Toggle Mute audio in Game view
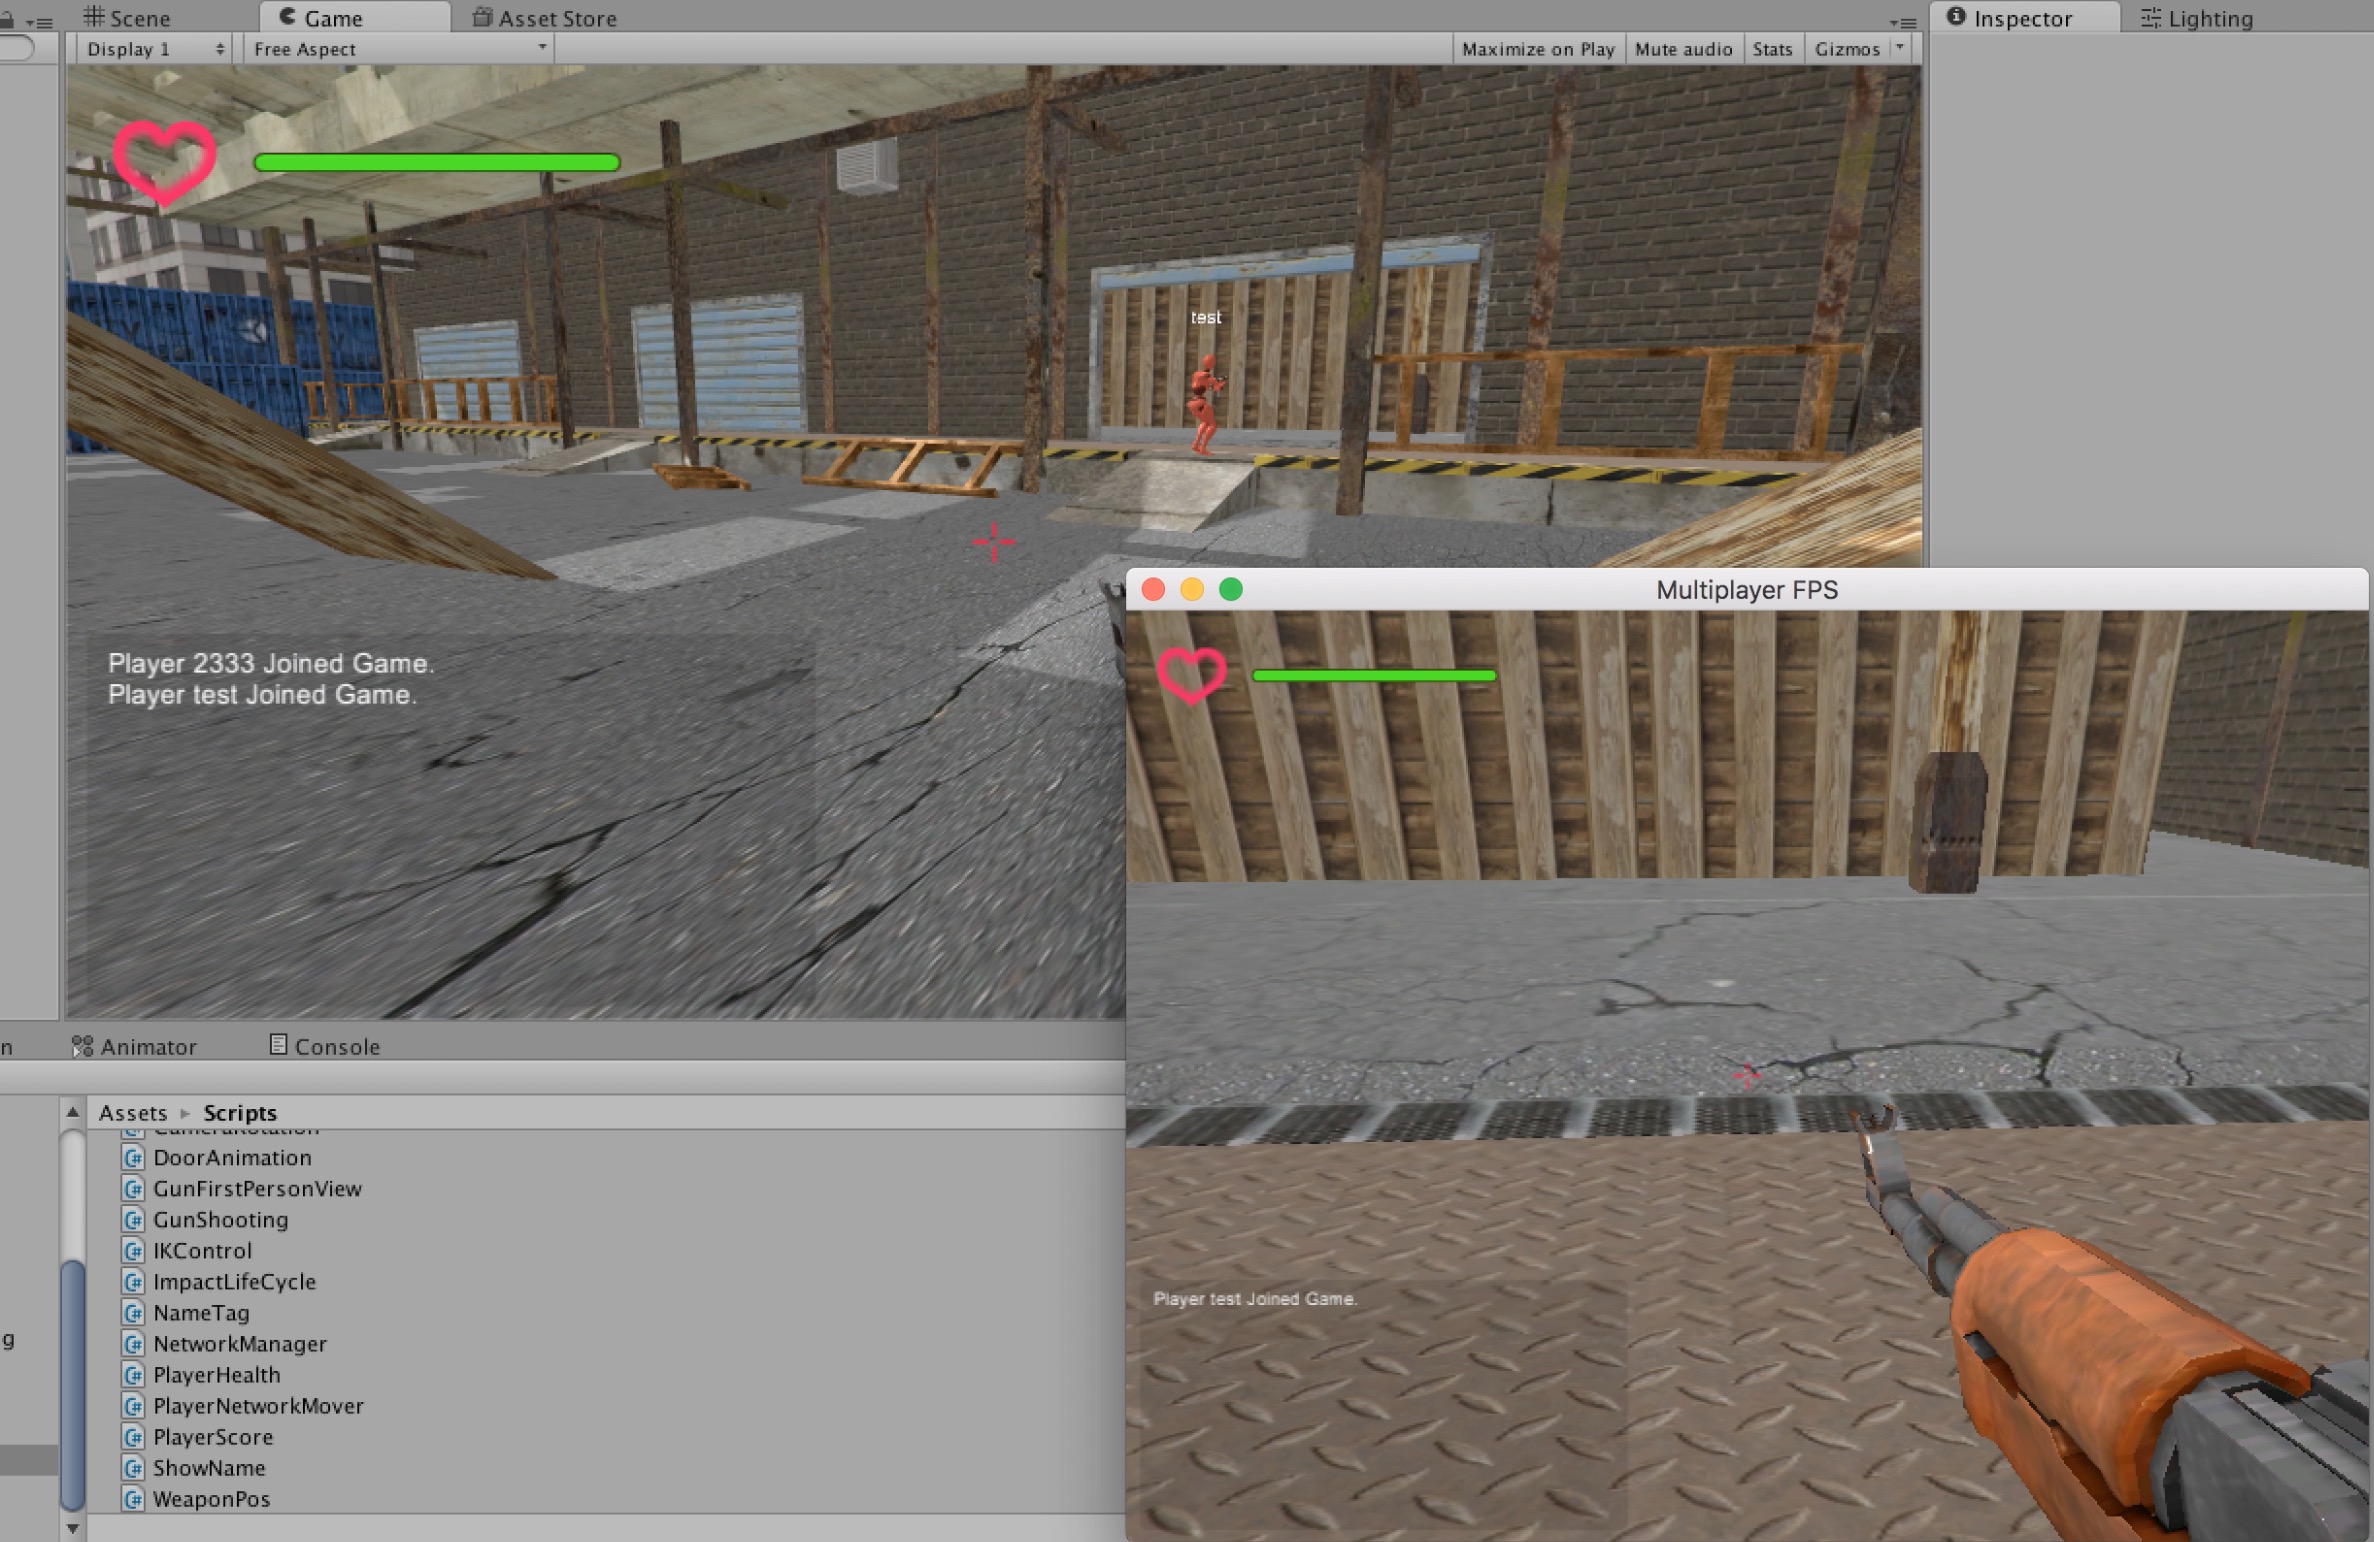This screenshot has height=1542, width=2374. (1683, 49)
